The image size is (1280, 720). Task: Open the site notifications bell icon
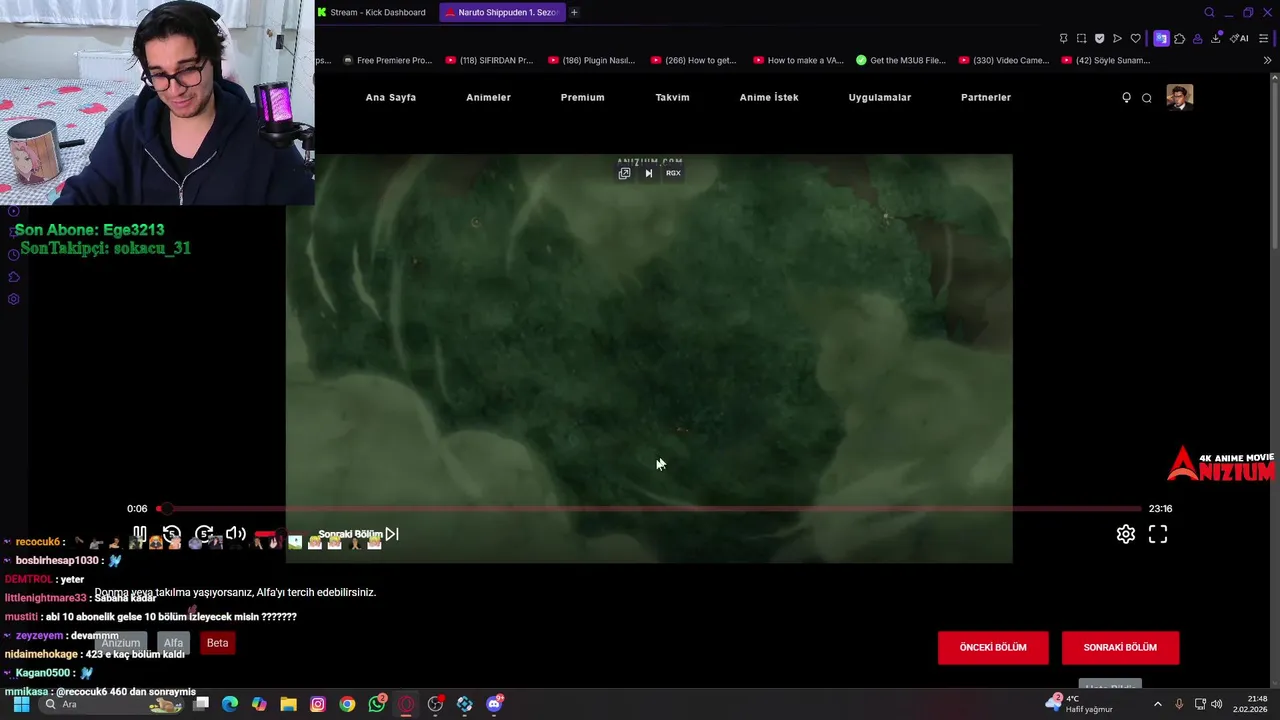pos(1126,97)
